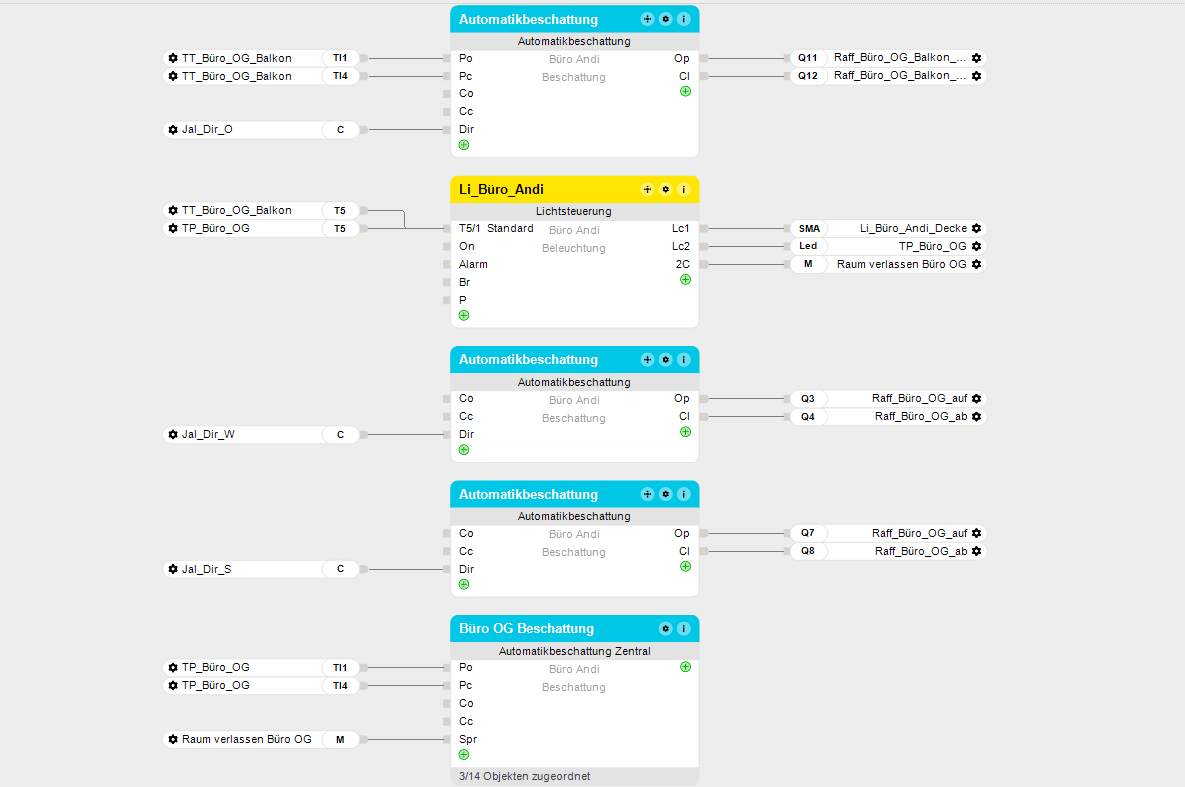Add output via green plus below 2C
Image resolution: width=1185 pixels, height=787 pixels.
(685, 280)
